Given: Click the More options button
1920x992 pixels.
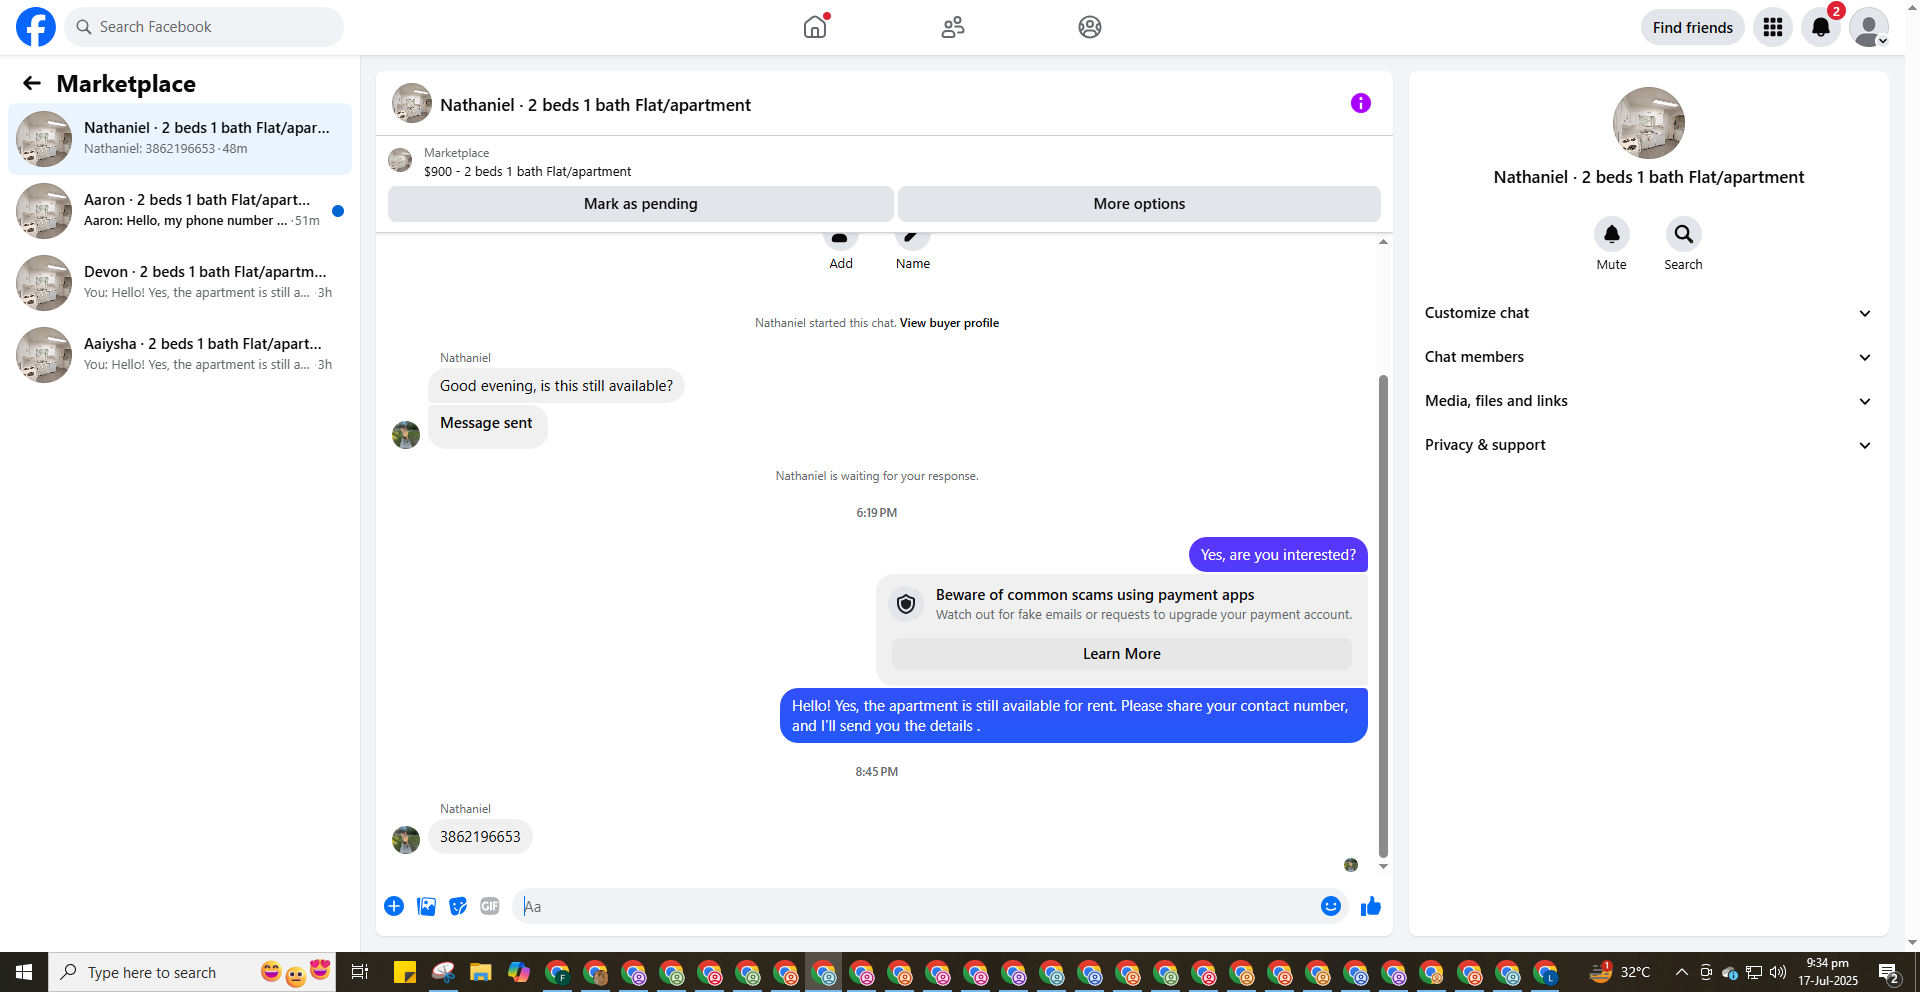Looking at the screenshot, I should [x=1139, y=204].
